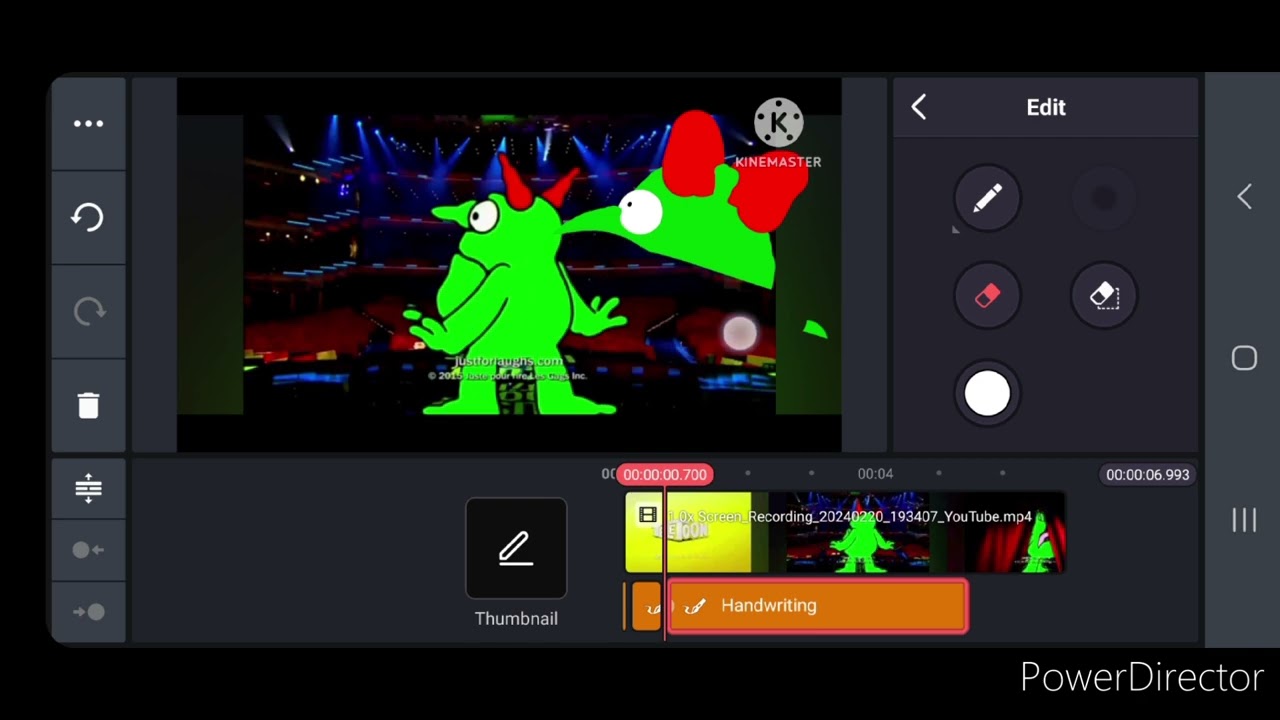The image size is (1280, 720).
Task: Tap the Edit panel title
Action: (x=1046, y=107)
